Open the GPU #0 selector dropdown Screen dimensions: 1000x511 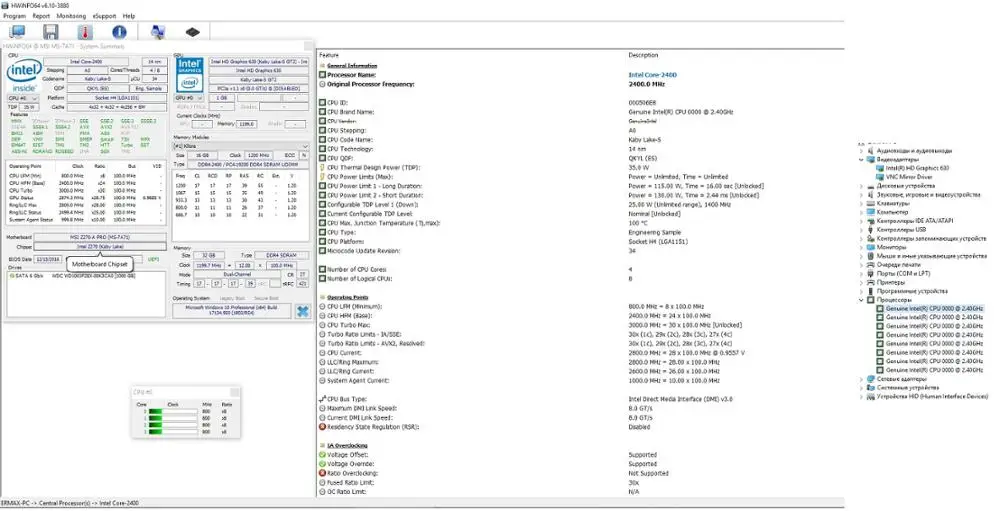click(x=189, y=98)
